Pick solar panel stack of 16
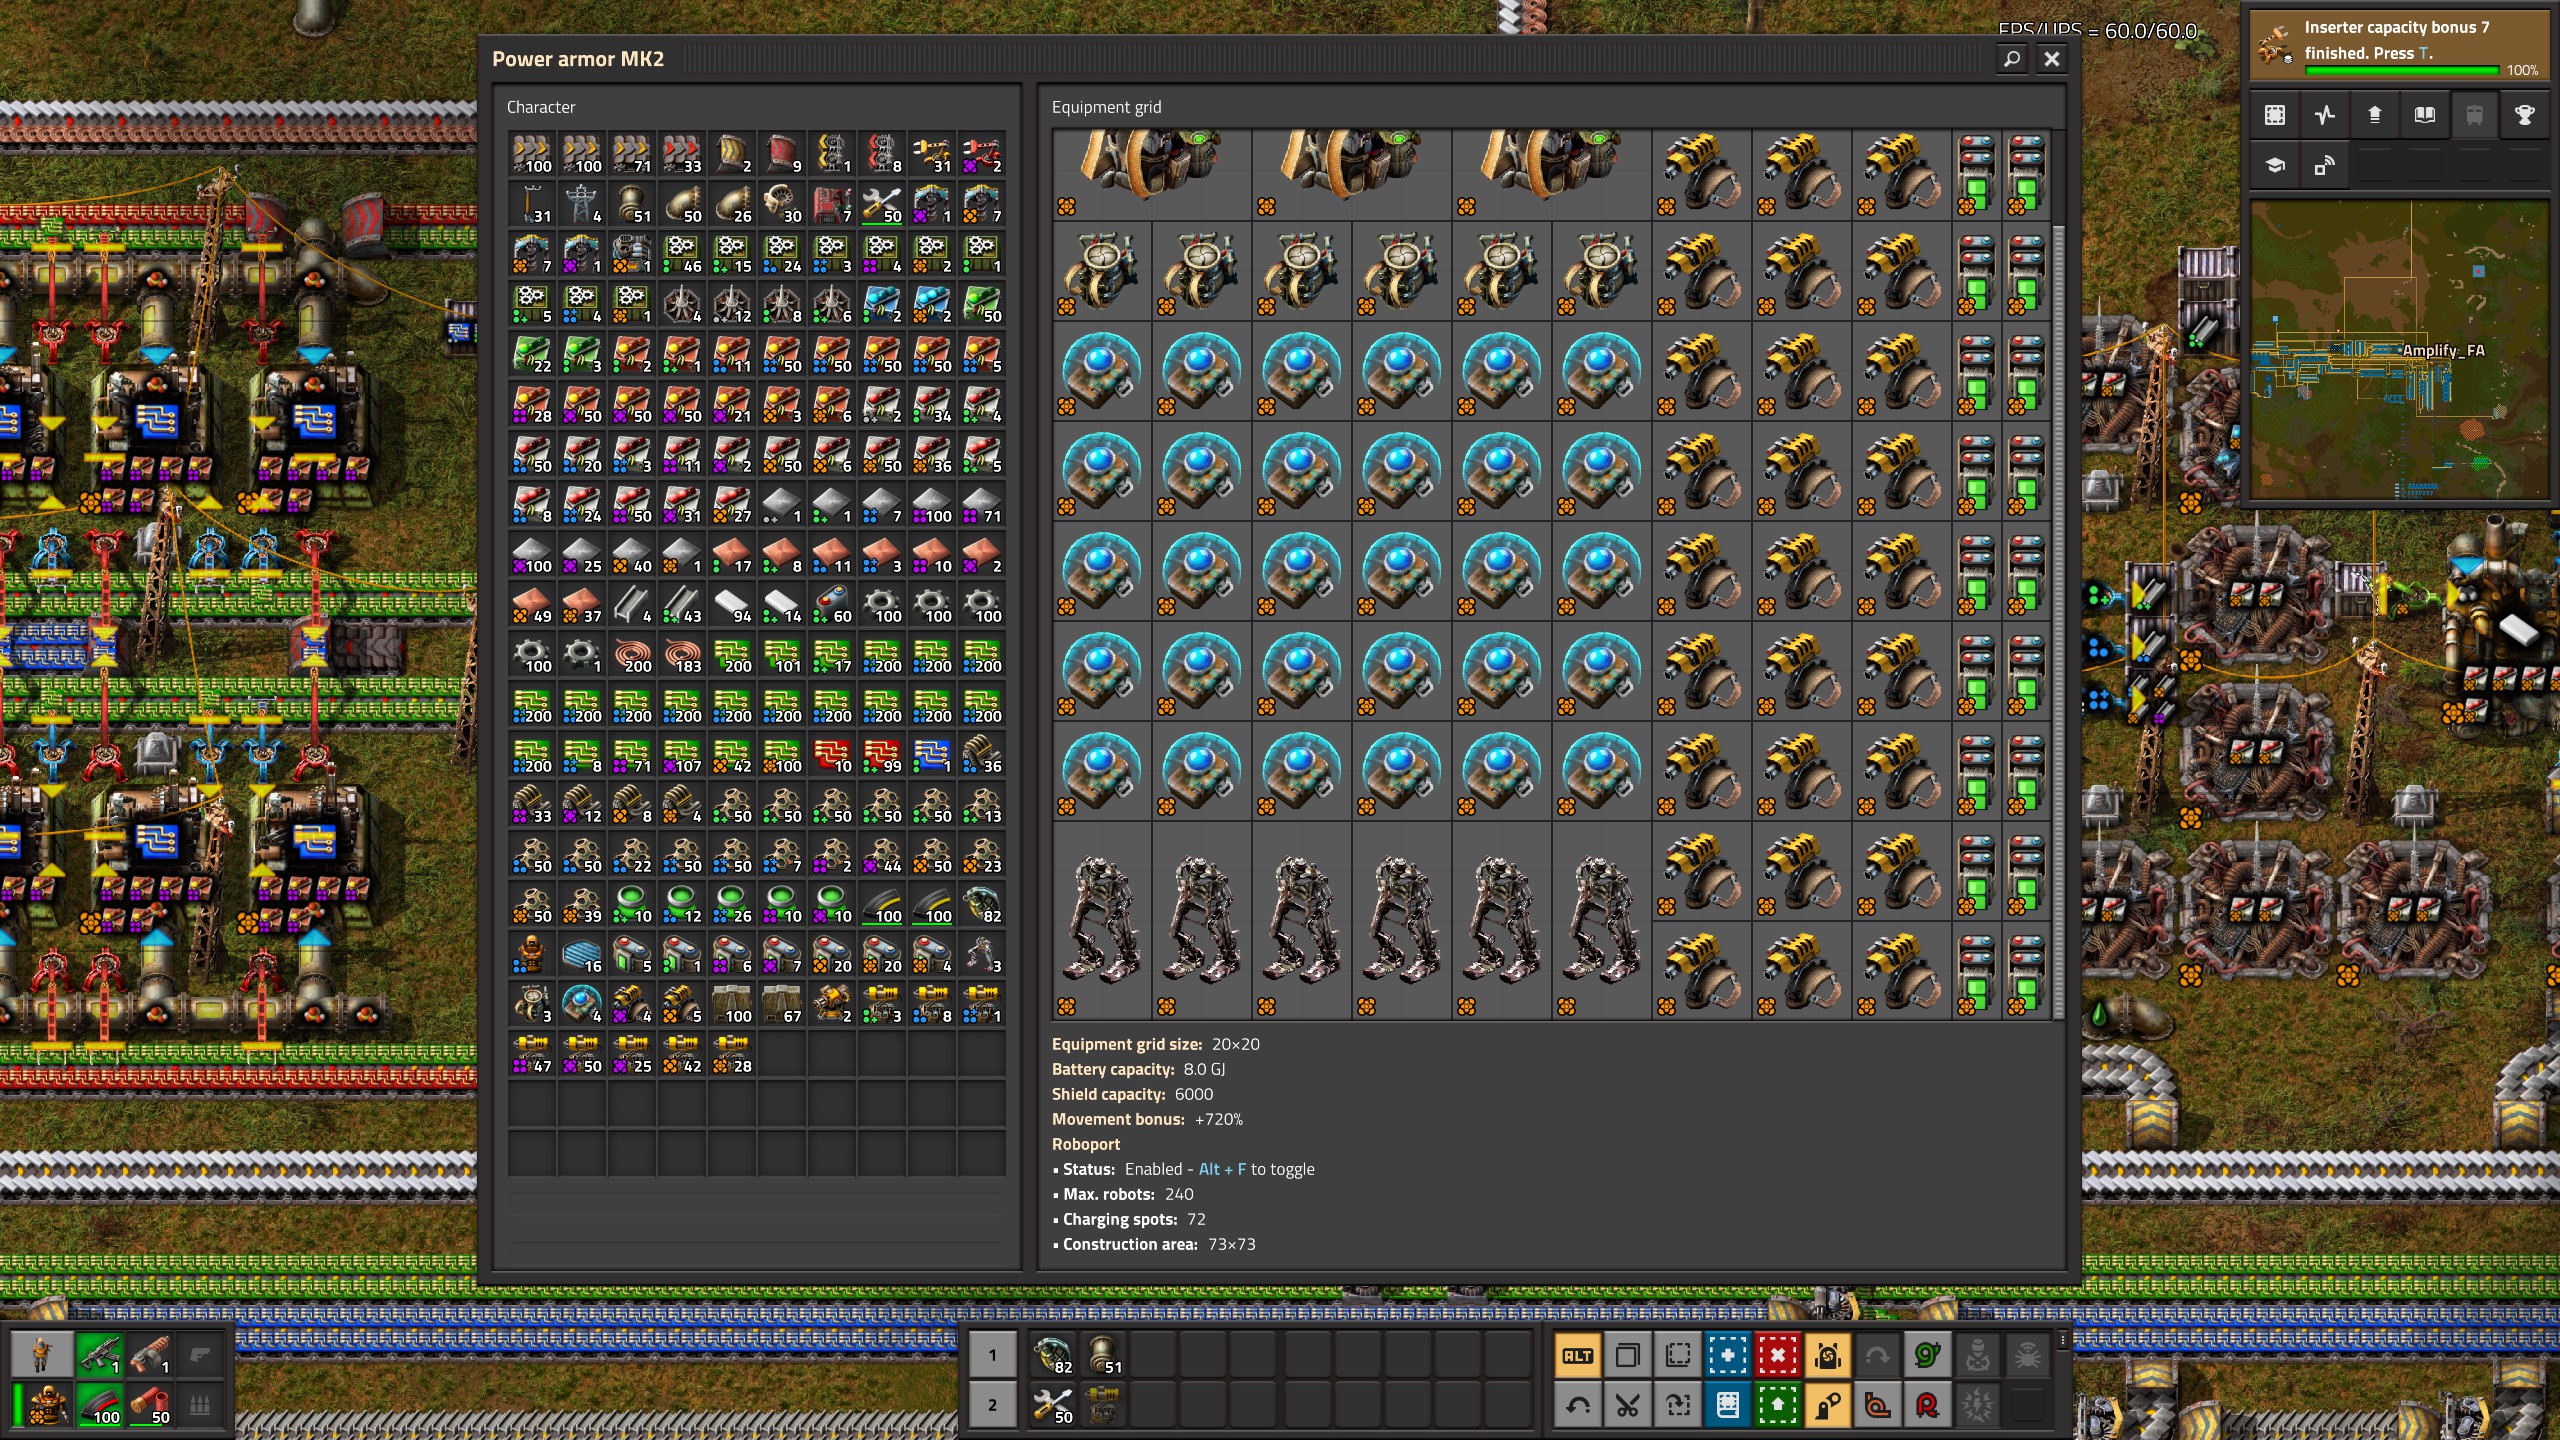2560x1440 pixels. [582, 955]
